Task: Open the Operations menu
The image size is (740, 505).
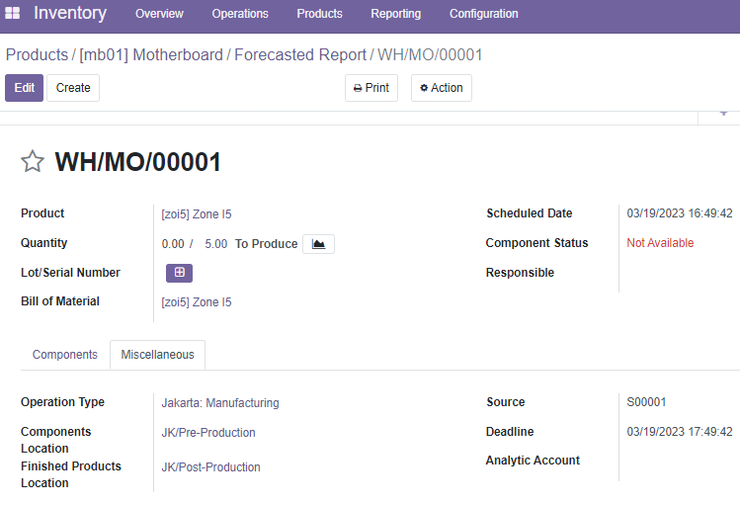Action: (240, 14)
